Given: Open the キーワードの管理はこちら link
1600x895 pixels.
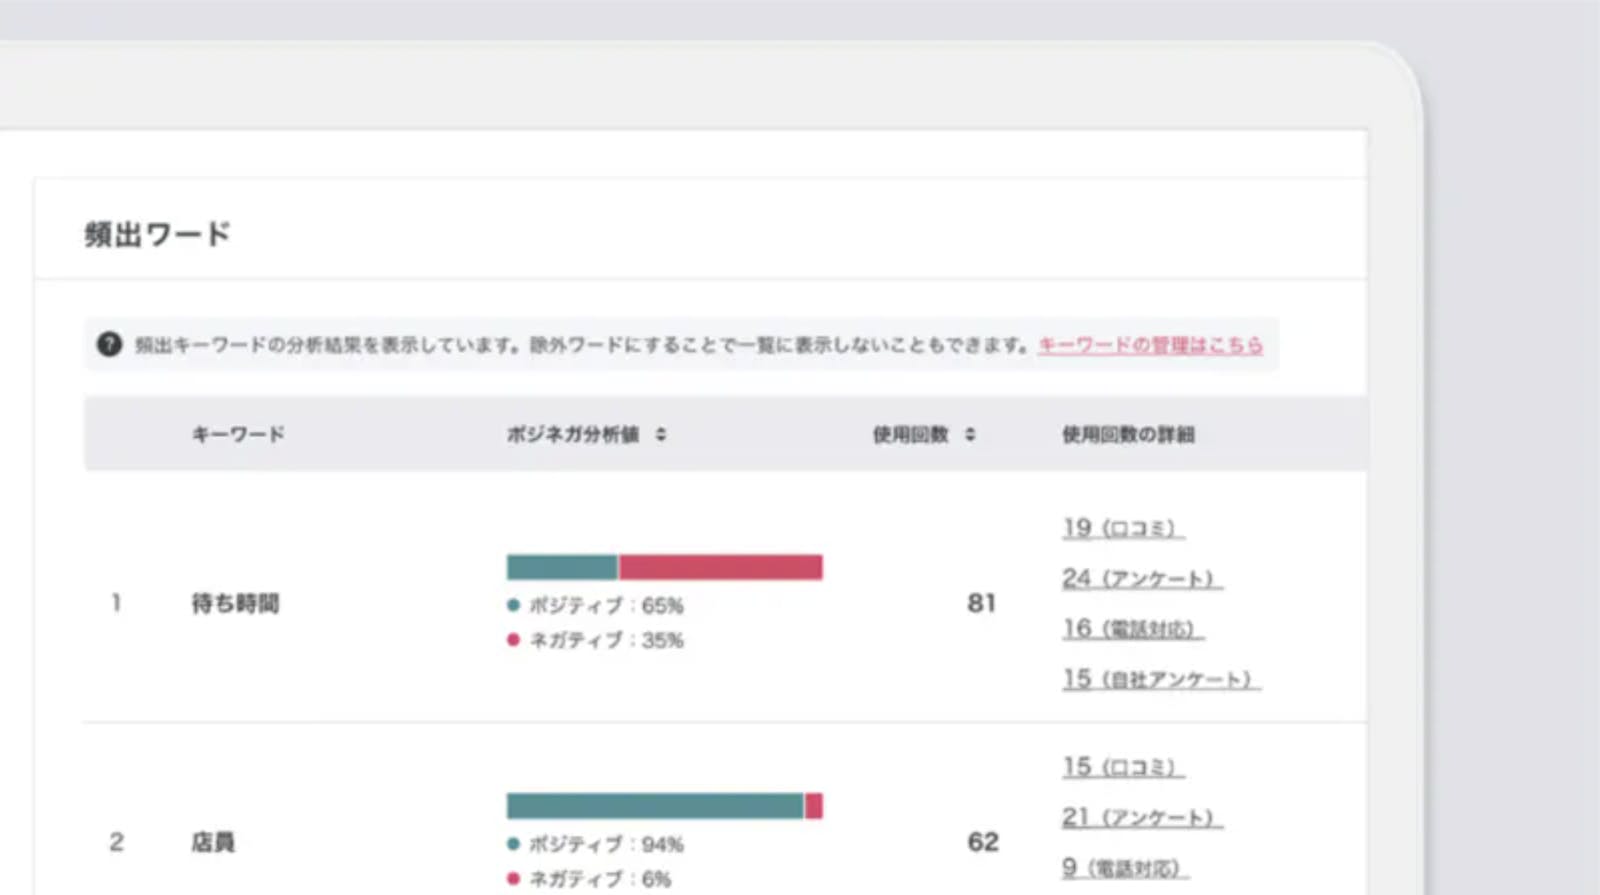Looking at the screenshot, I should (x=1150, y=345).
